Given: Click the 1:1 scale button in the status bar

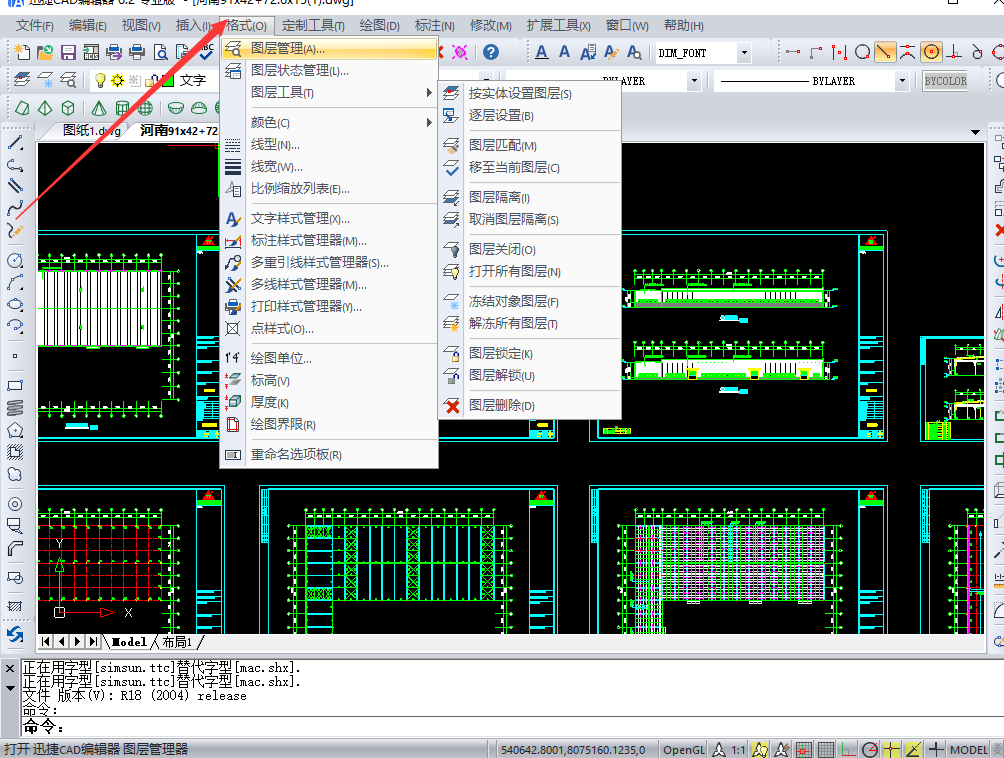Looking at the screenshot, I should (736, 747).
